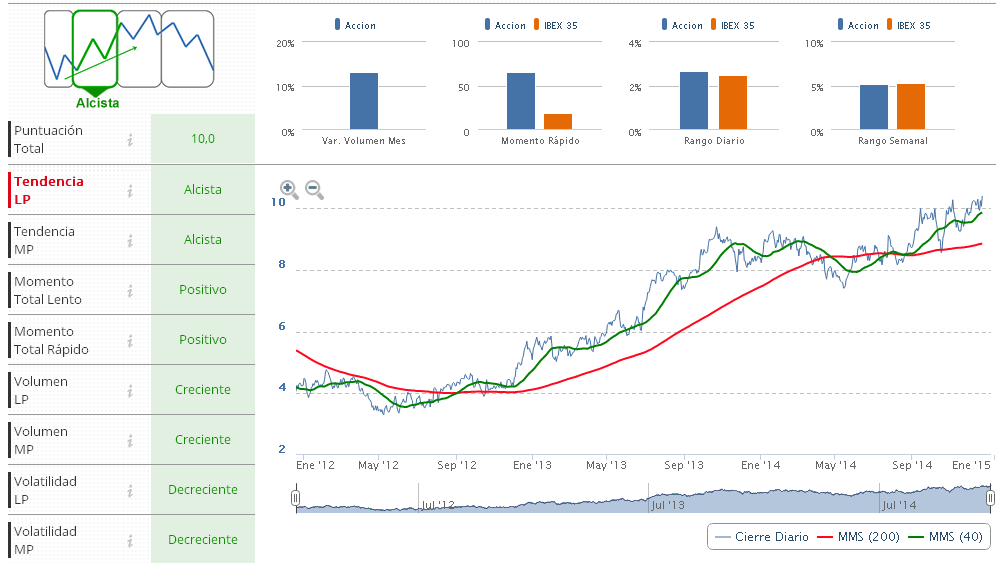Click the zoom out magnifier icon
This screenshot has height=563, width=1000.
click(314, 188)
